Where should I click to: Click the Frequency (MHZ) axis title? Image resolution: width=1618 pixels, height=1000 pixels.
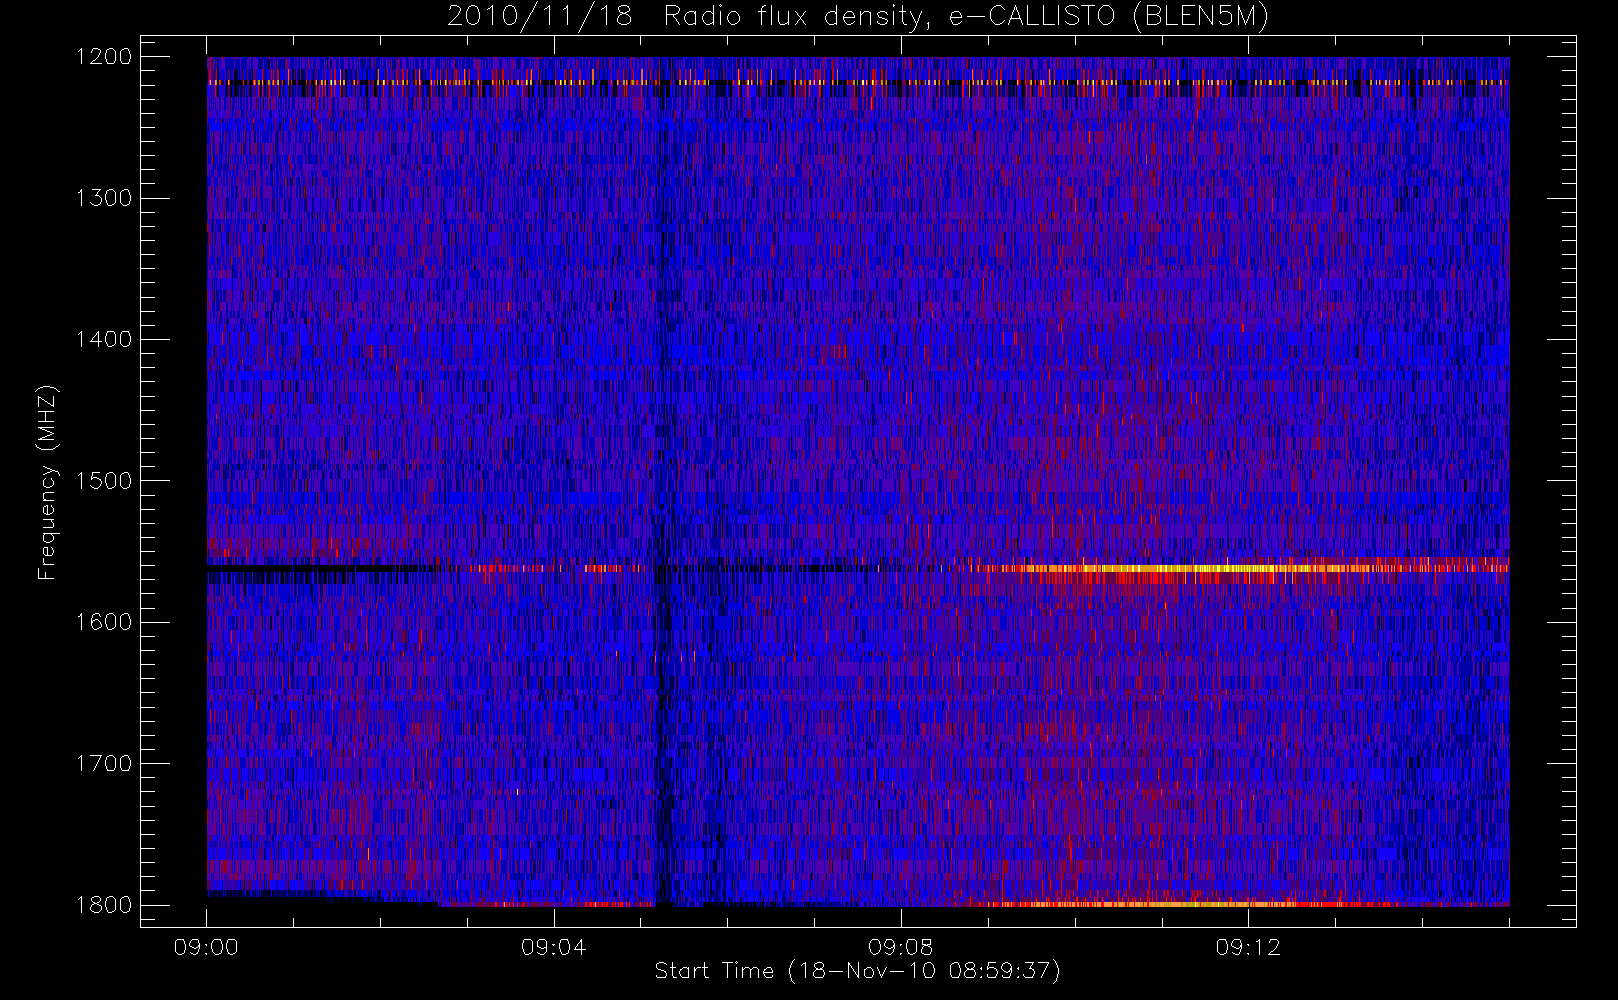point(47,482)
